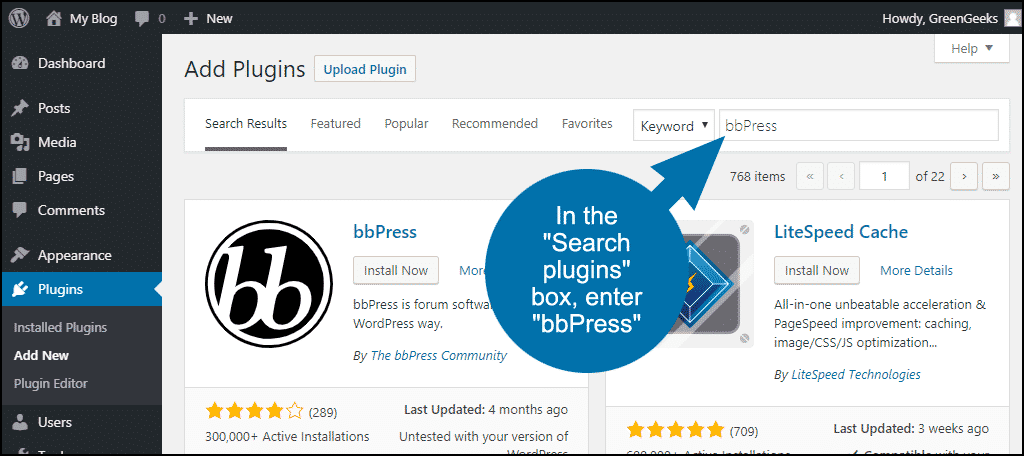Open The bbPress Community author link
1024x456 pixels.
tap(438, 356)
